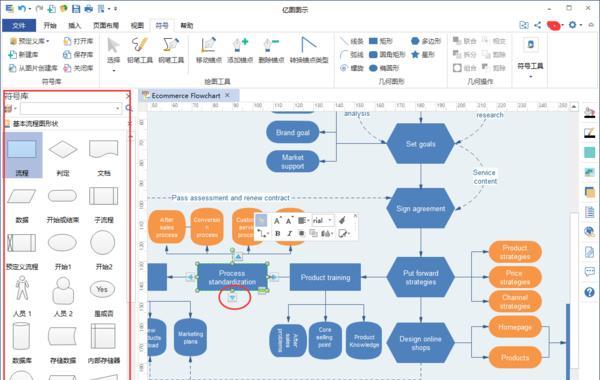Click the save library (保存库) button
Image resolution: width=600 pixels, height=380 pixels.
[78, 55]
